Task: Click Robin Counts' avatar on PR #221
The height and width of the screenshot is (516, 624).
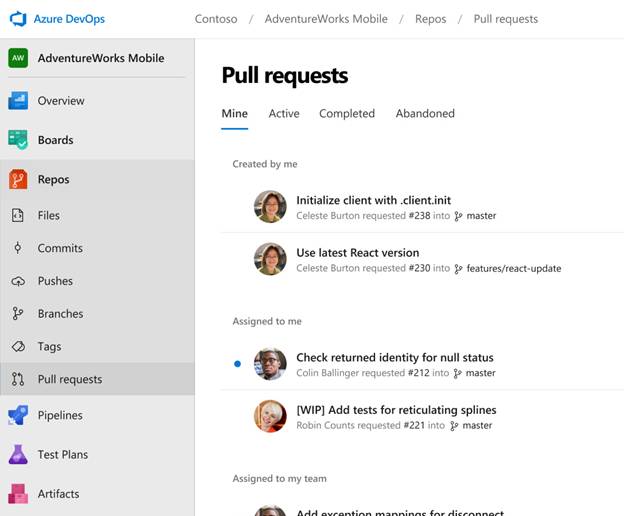Action: [270, 416]
